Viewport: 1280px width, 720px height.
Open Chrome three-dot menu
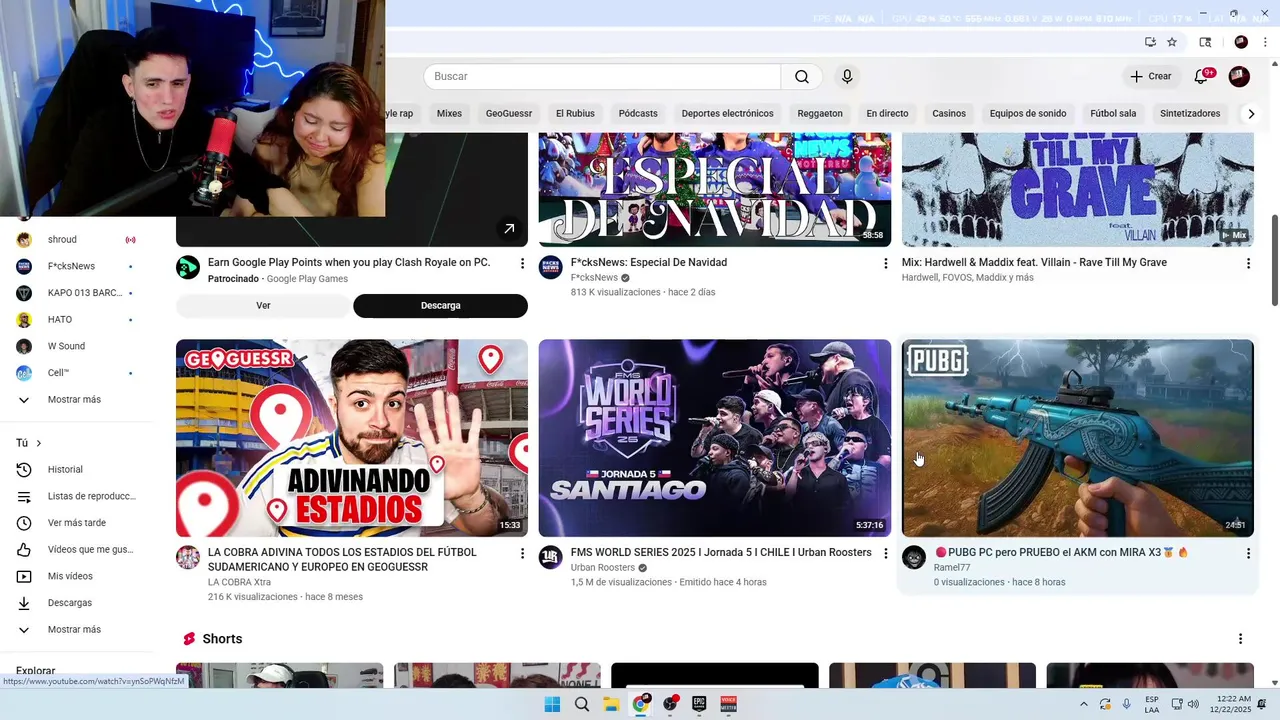(x=1266, y=42)
